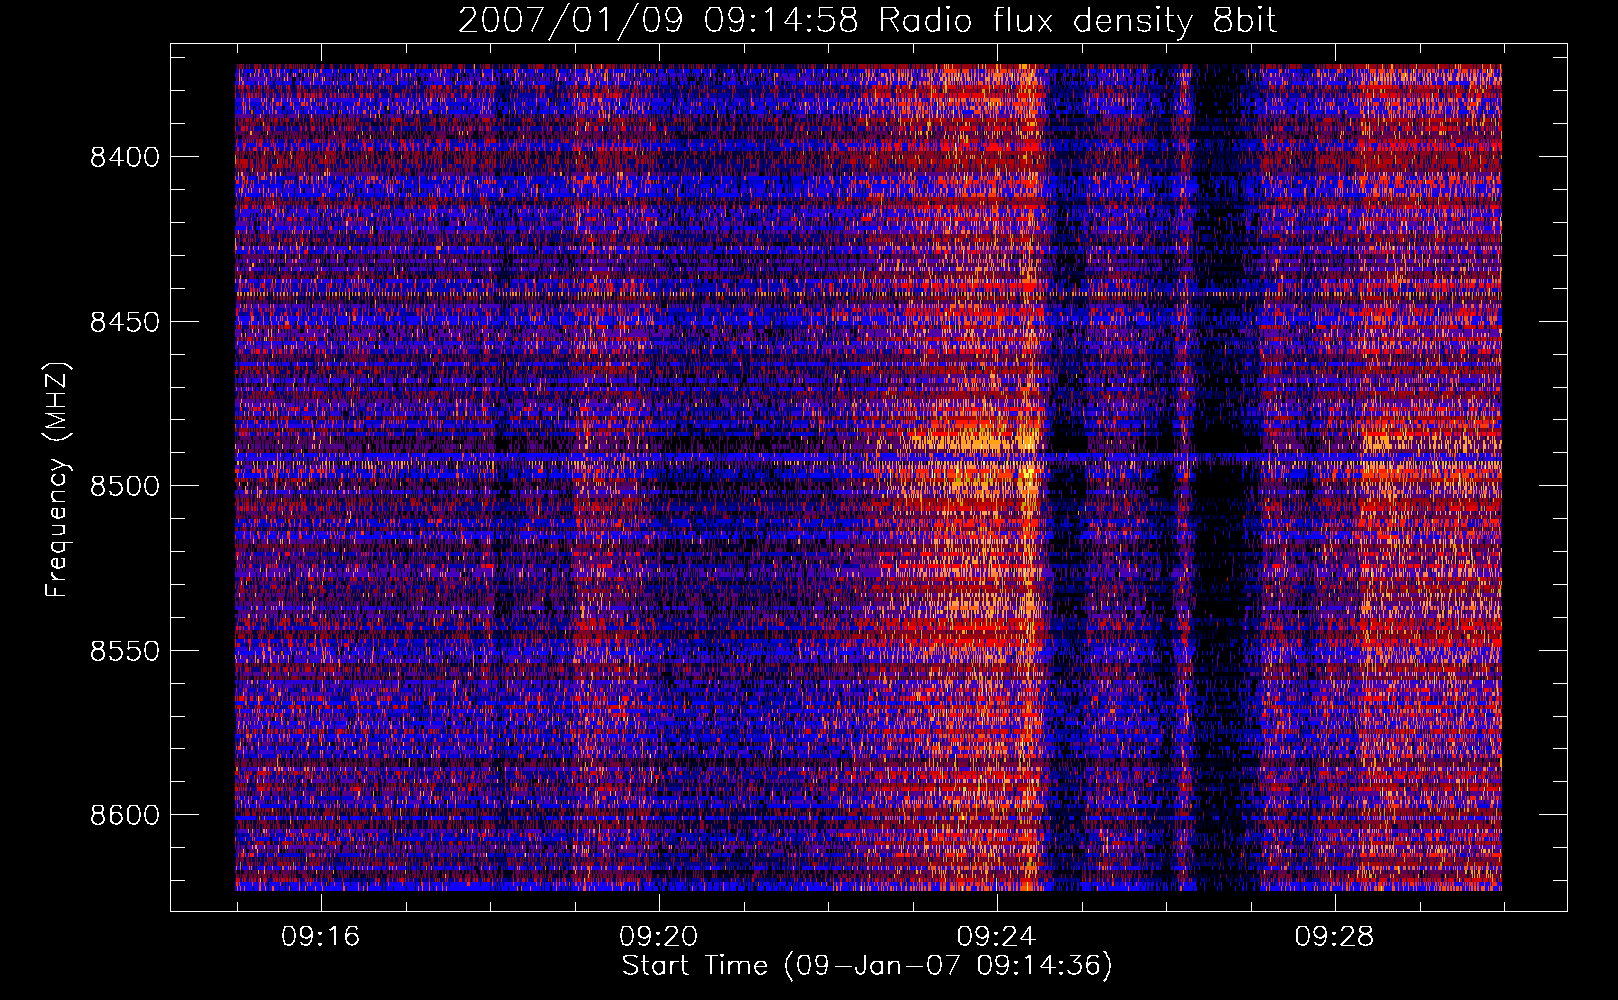
Task: Select the 8550 frequency axis label
Action: click(x=124, y=651)
